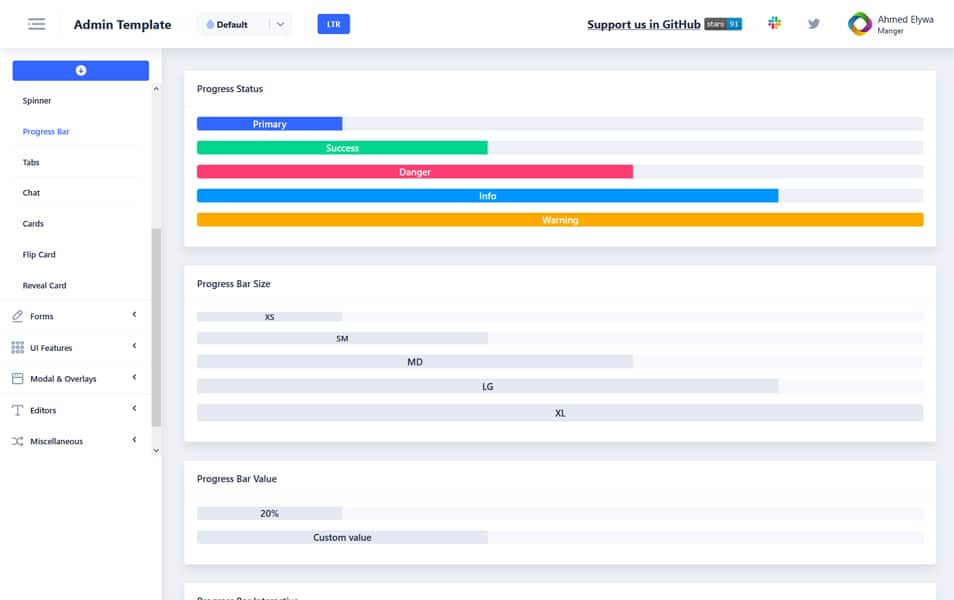Open the Twitter icon in the header

tap(812, 22)
